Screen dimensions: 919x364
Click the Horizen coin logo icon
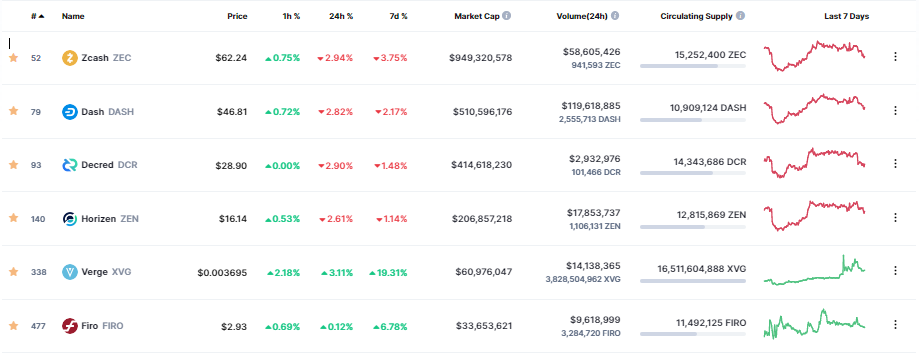[x=70, y=219]
